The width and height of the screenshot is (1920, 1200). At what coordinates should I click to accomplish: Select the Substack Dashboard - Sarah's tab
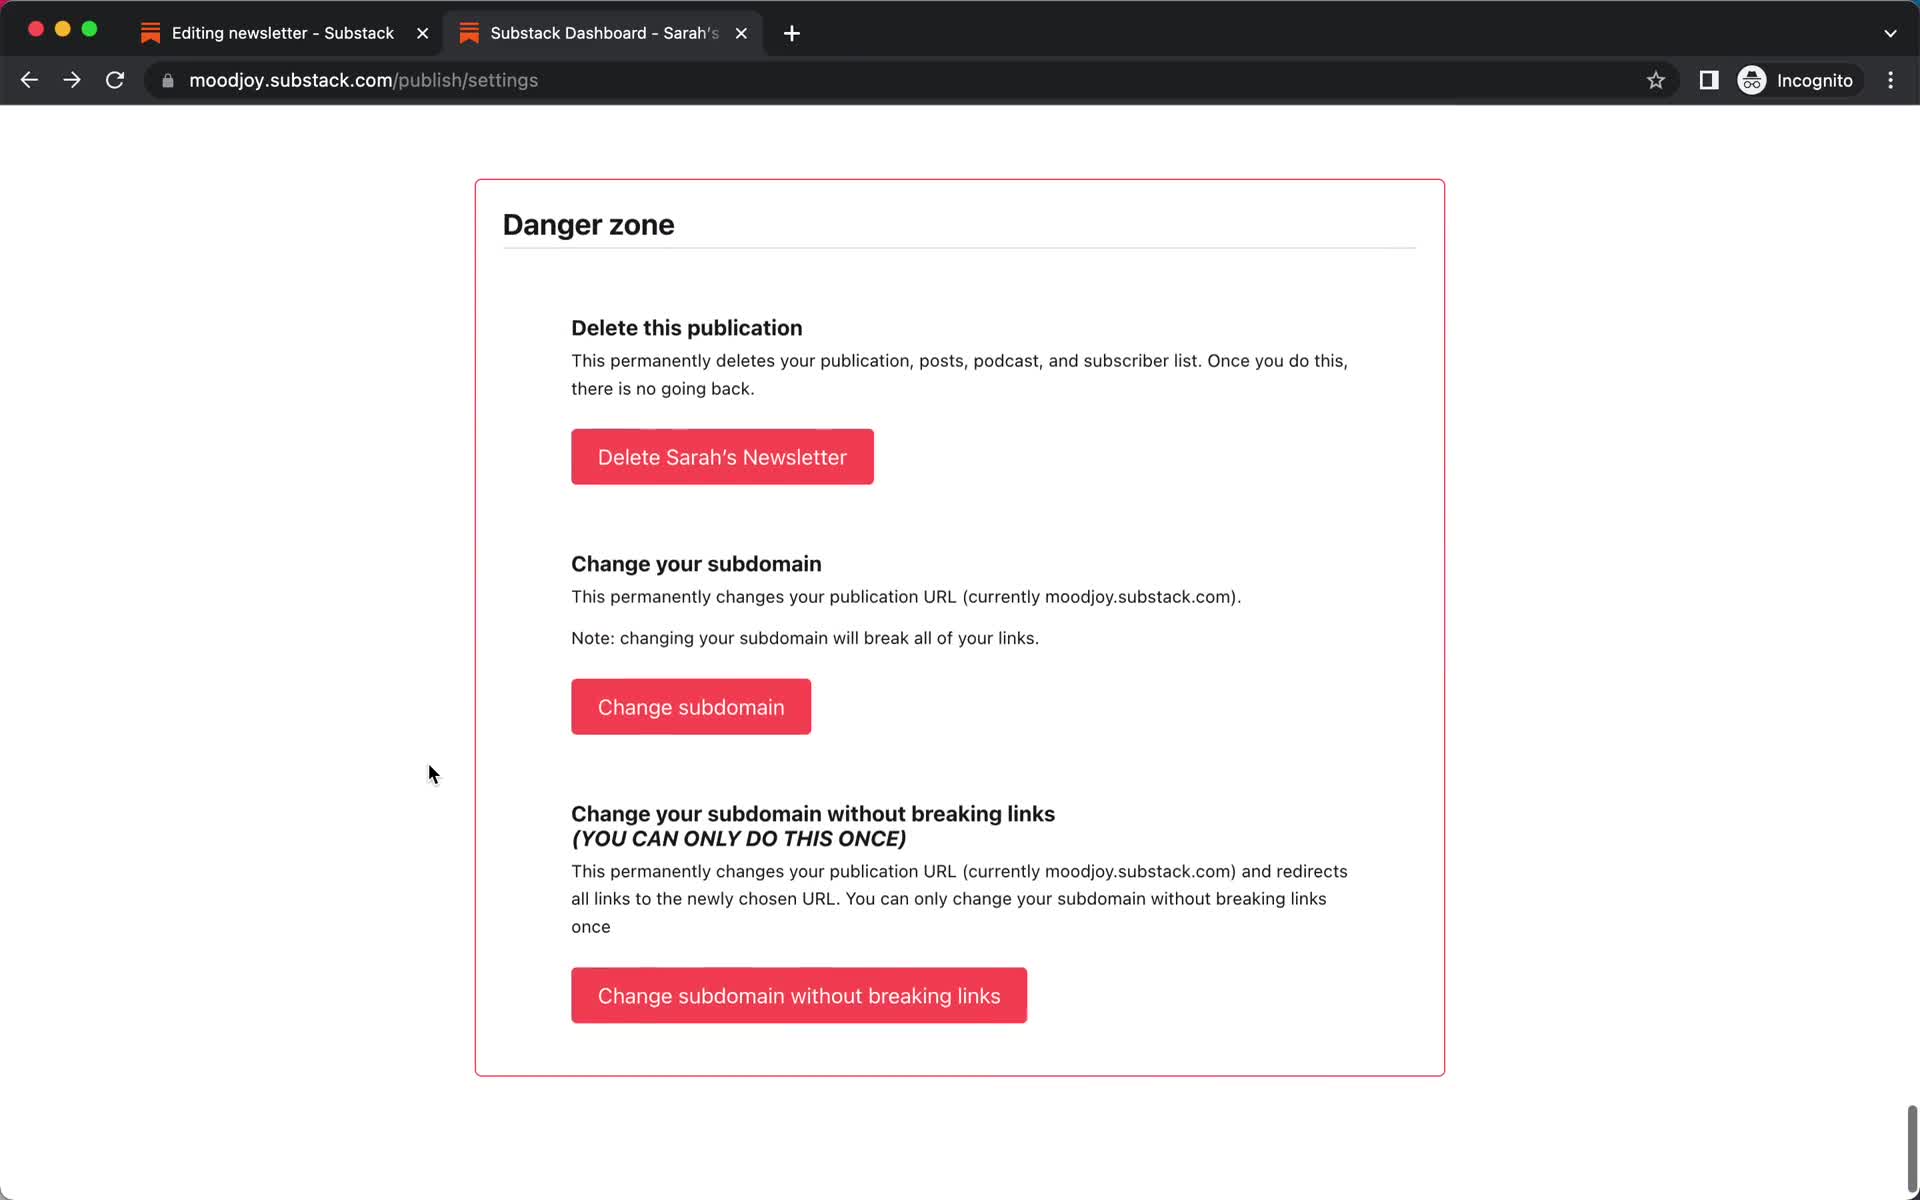point(604,33)
